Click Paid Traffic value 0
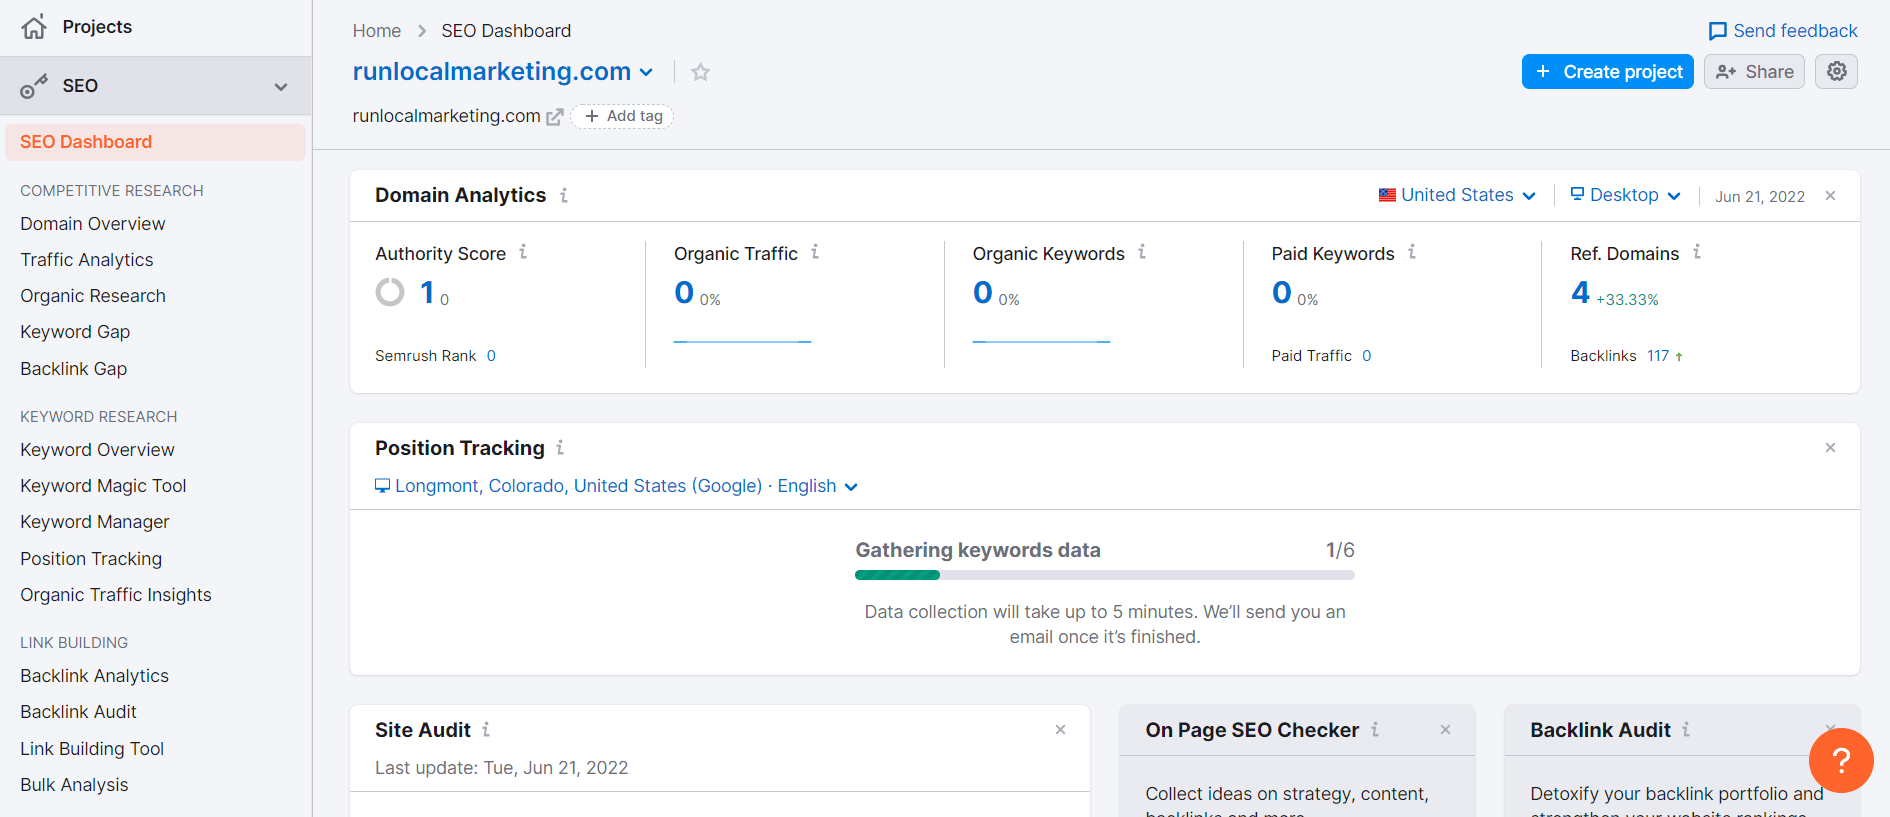Screen dimensions: 1890x817 point(1366,356)
